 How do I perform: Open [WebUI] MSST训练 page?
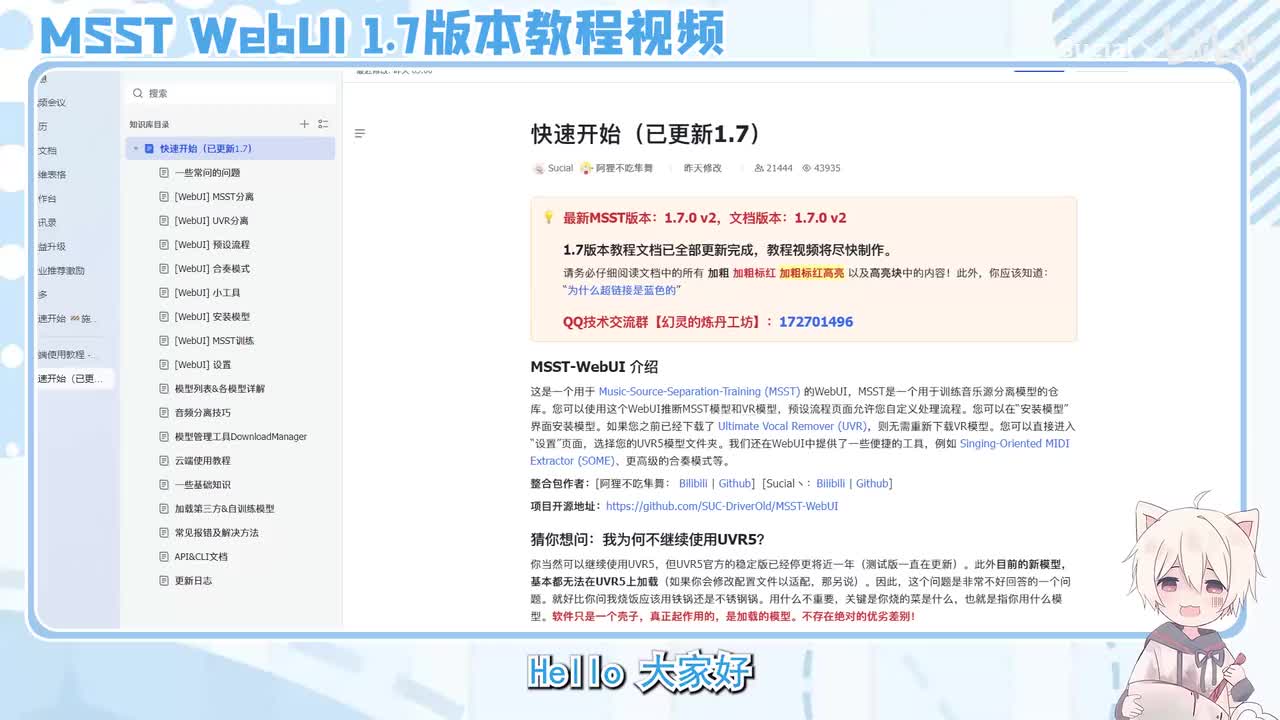(214, 341)
